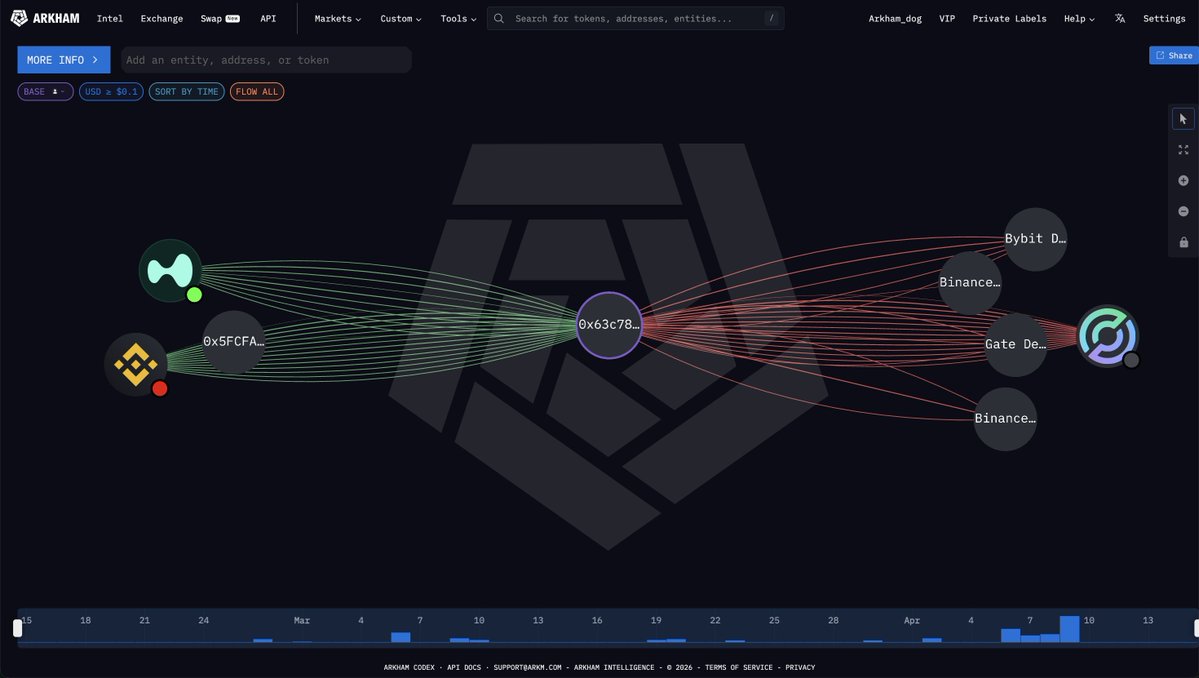Open the language translation icon

[x=1119, y=18]
